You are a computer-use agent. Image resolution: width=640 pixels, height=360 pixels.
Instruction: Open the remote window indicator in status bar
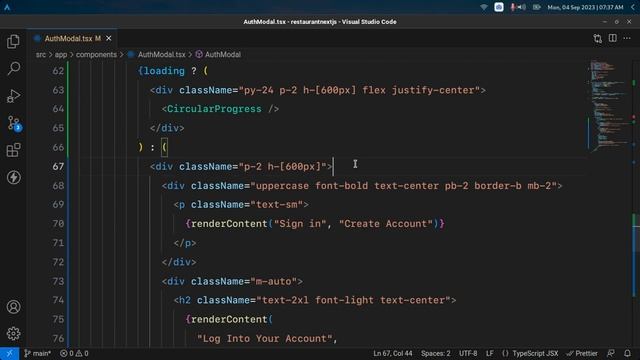[9, 353]
